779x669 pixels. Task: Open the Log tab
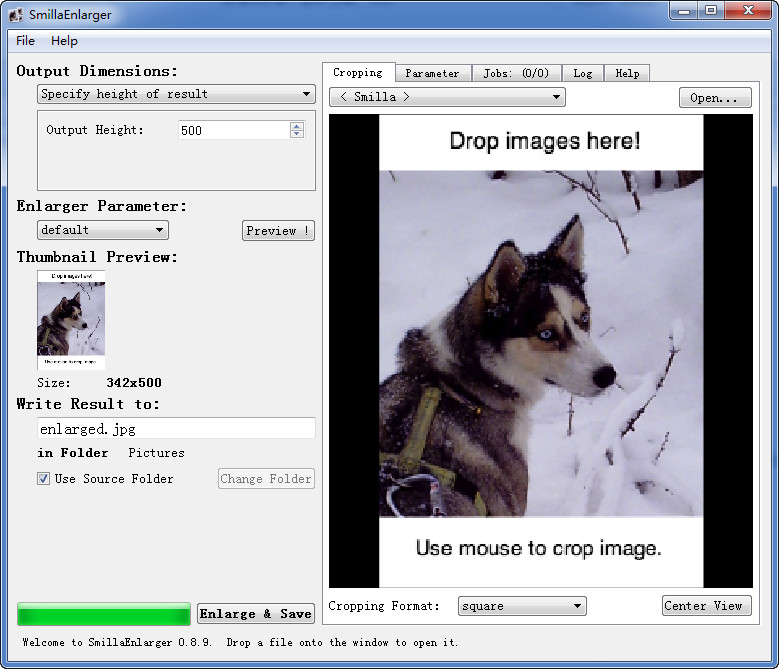coord(582,73)
